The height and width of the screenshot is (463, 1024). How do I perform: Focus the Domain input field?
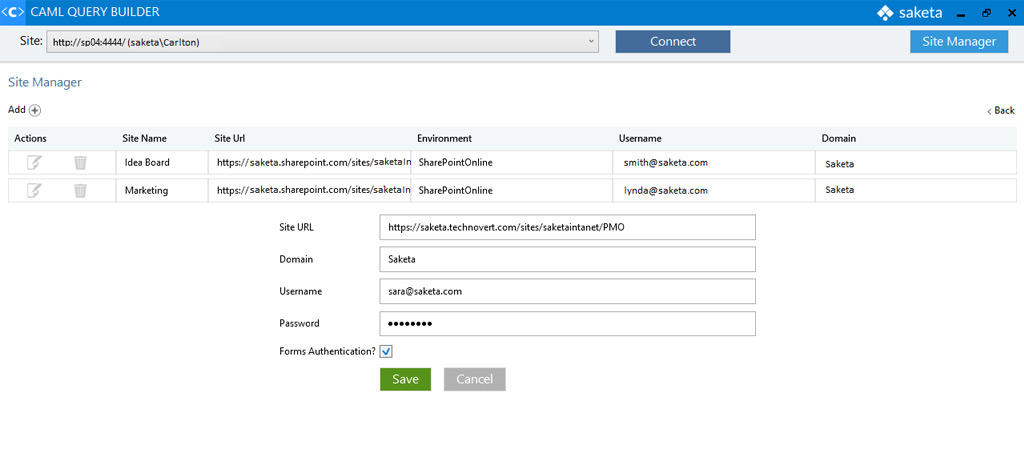(x=568, y=259)
